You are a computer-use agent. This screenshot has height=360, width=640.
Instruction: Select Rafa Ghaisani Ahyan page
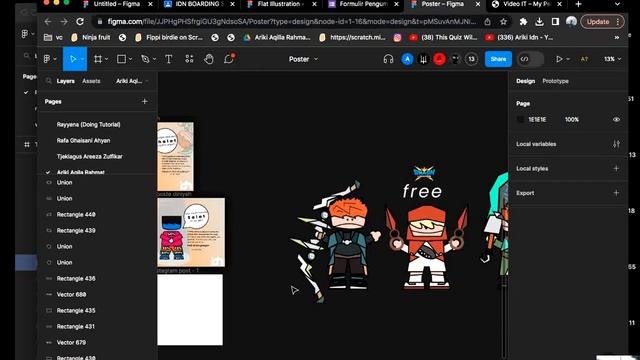click(83, 140)
